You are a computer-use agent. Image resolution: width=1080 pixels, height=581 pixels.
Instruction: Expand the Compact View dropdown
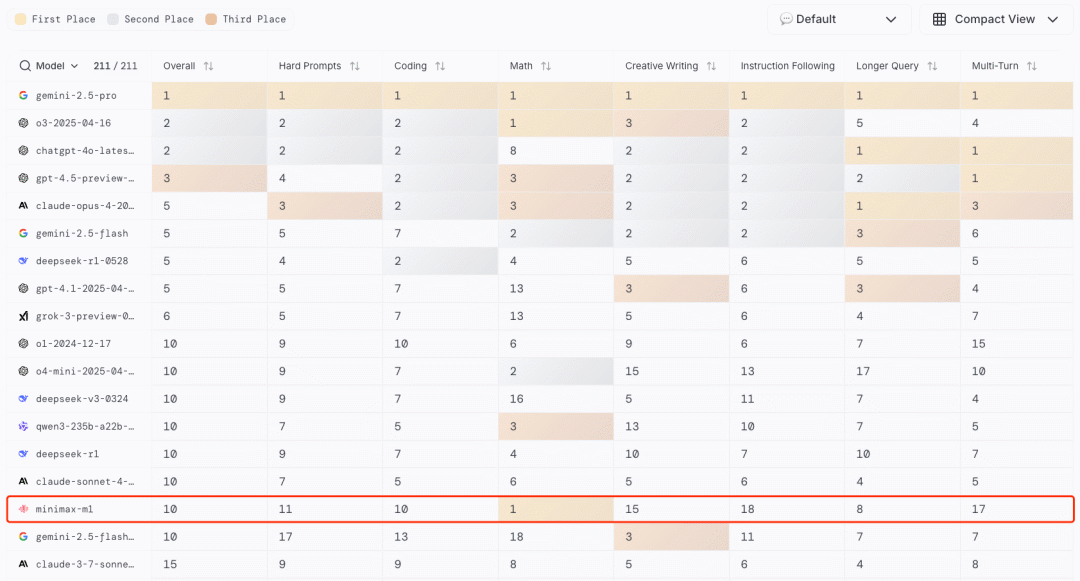[x=996, y=19]
